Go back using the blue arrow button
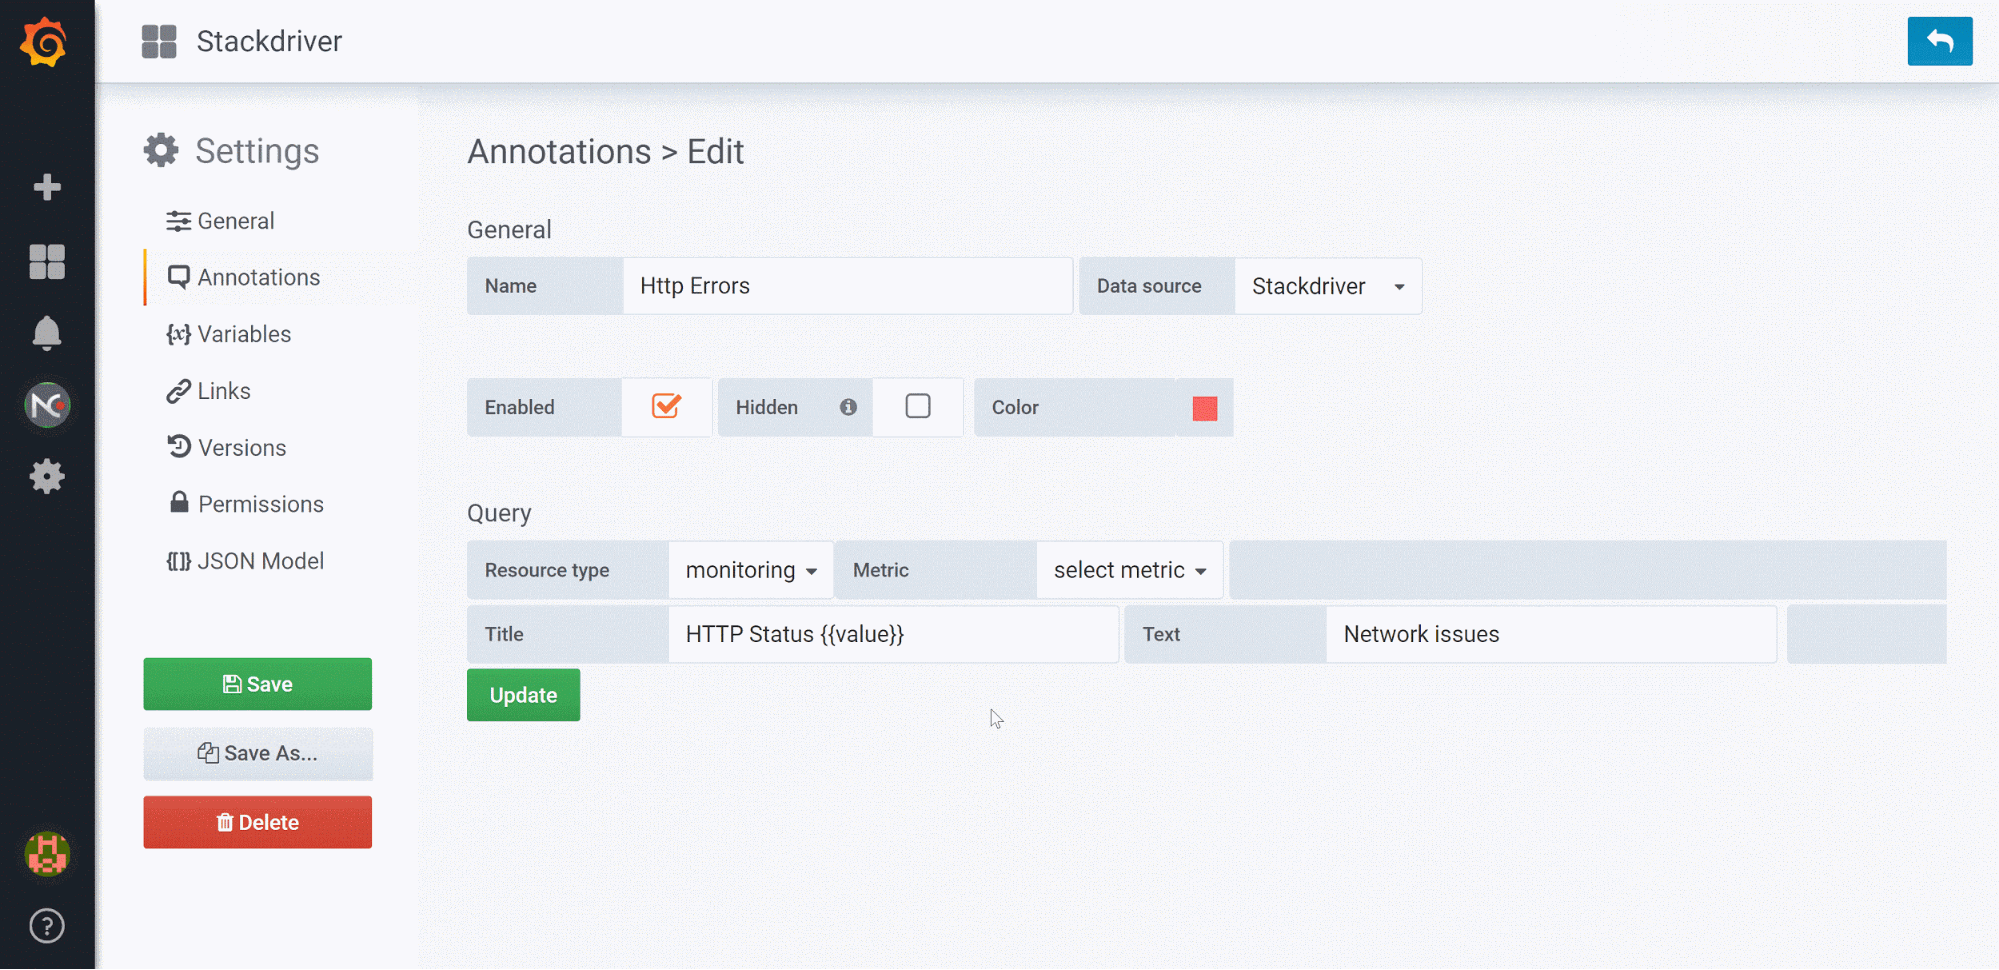Image resolution: width=1999 pixels, height=970 pixels. click(x=1939, y=41)
